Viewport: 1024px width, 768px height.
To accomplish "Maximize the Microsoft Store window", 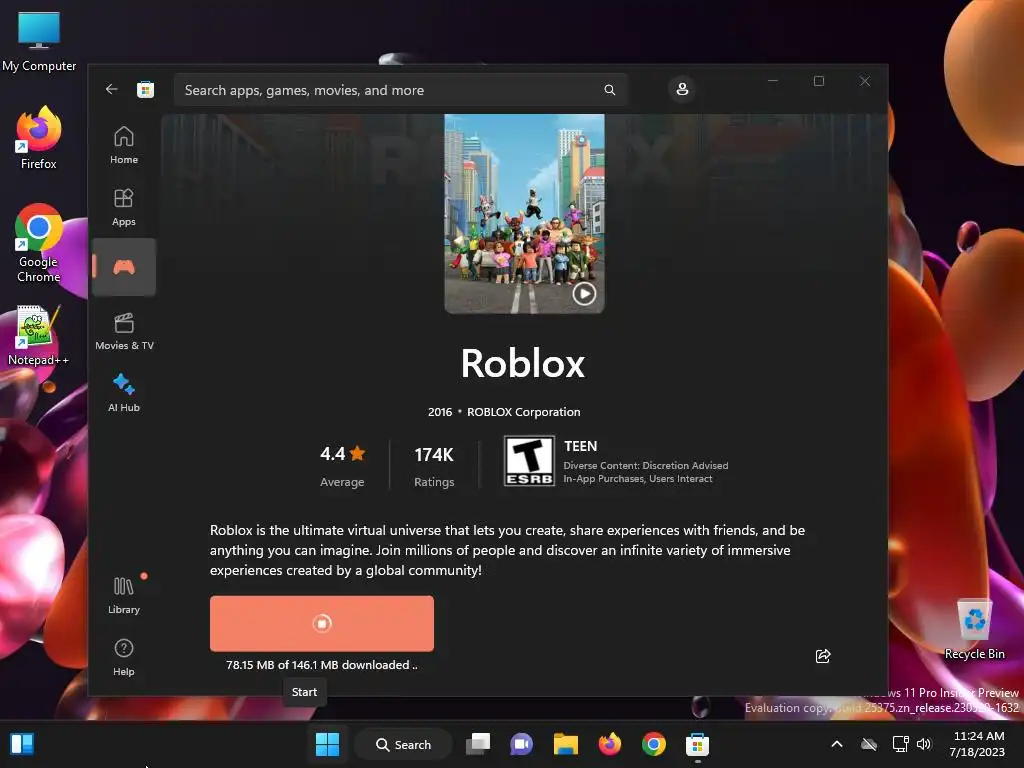I will point(819,81).
